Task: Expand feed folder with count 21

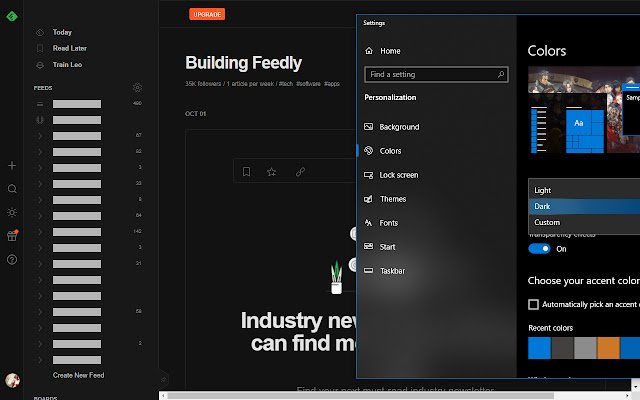Action: click(x=40, y=264)
